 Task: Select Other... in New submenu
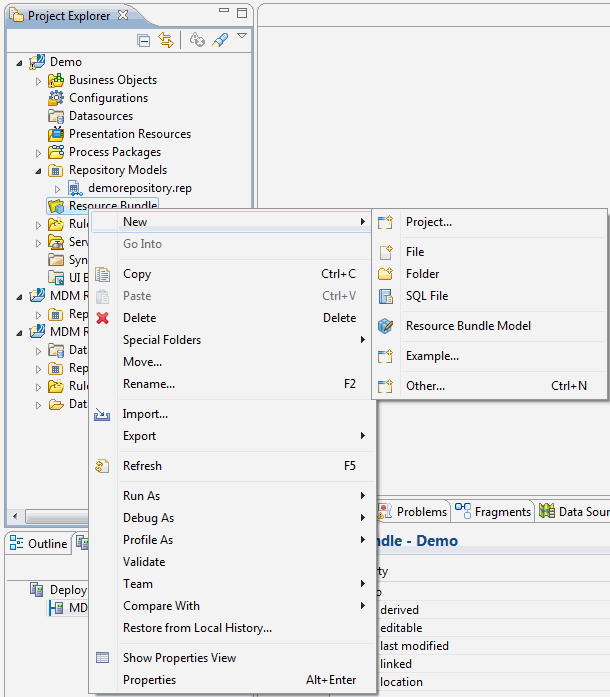click(x=489, y=386)
